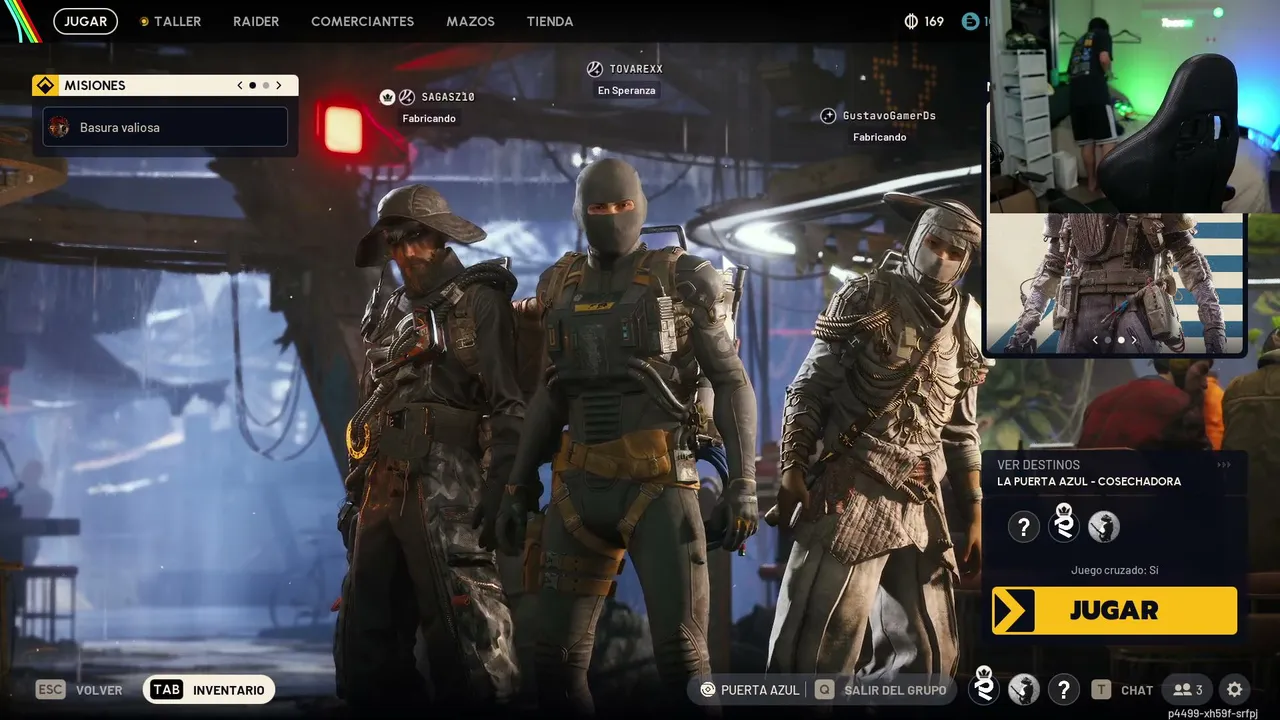Click the crowned squad leader emblem in play panel
This screenshot has width=1280, height=720.
1064,523
